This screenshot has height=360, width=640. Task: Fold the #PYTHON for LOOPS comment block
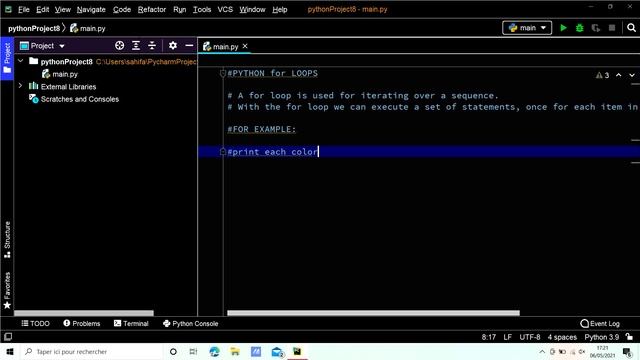[x=222, y=73]
